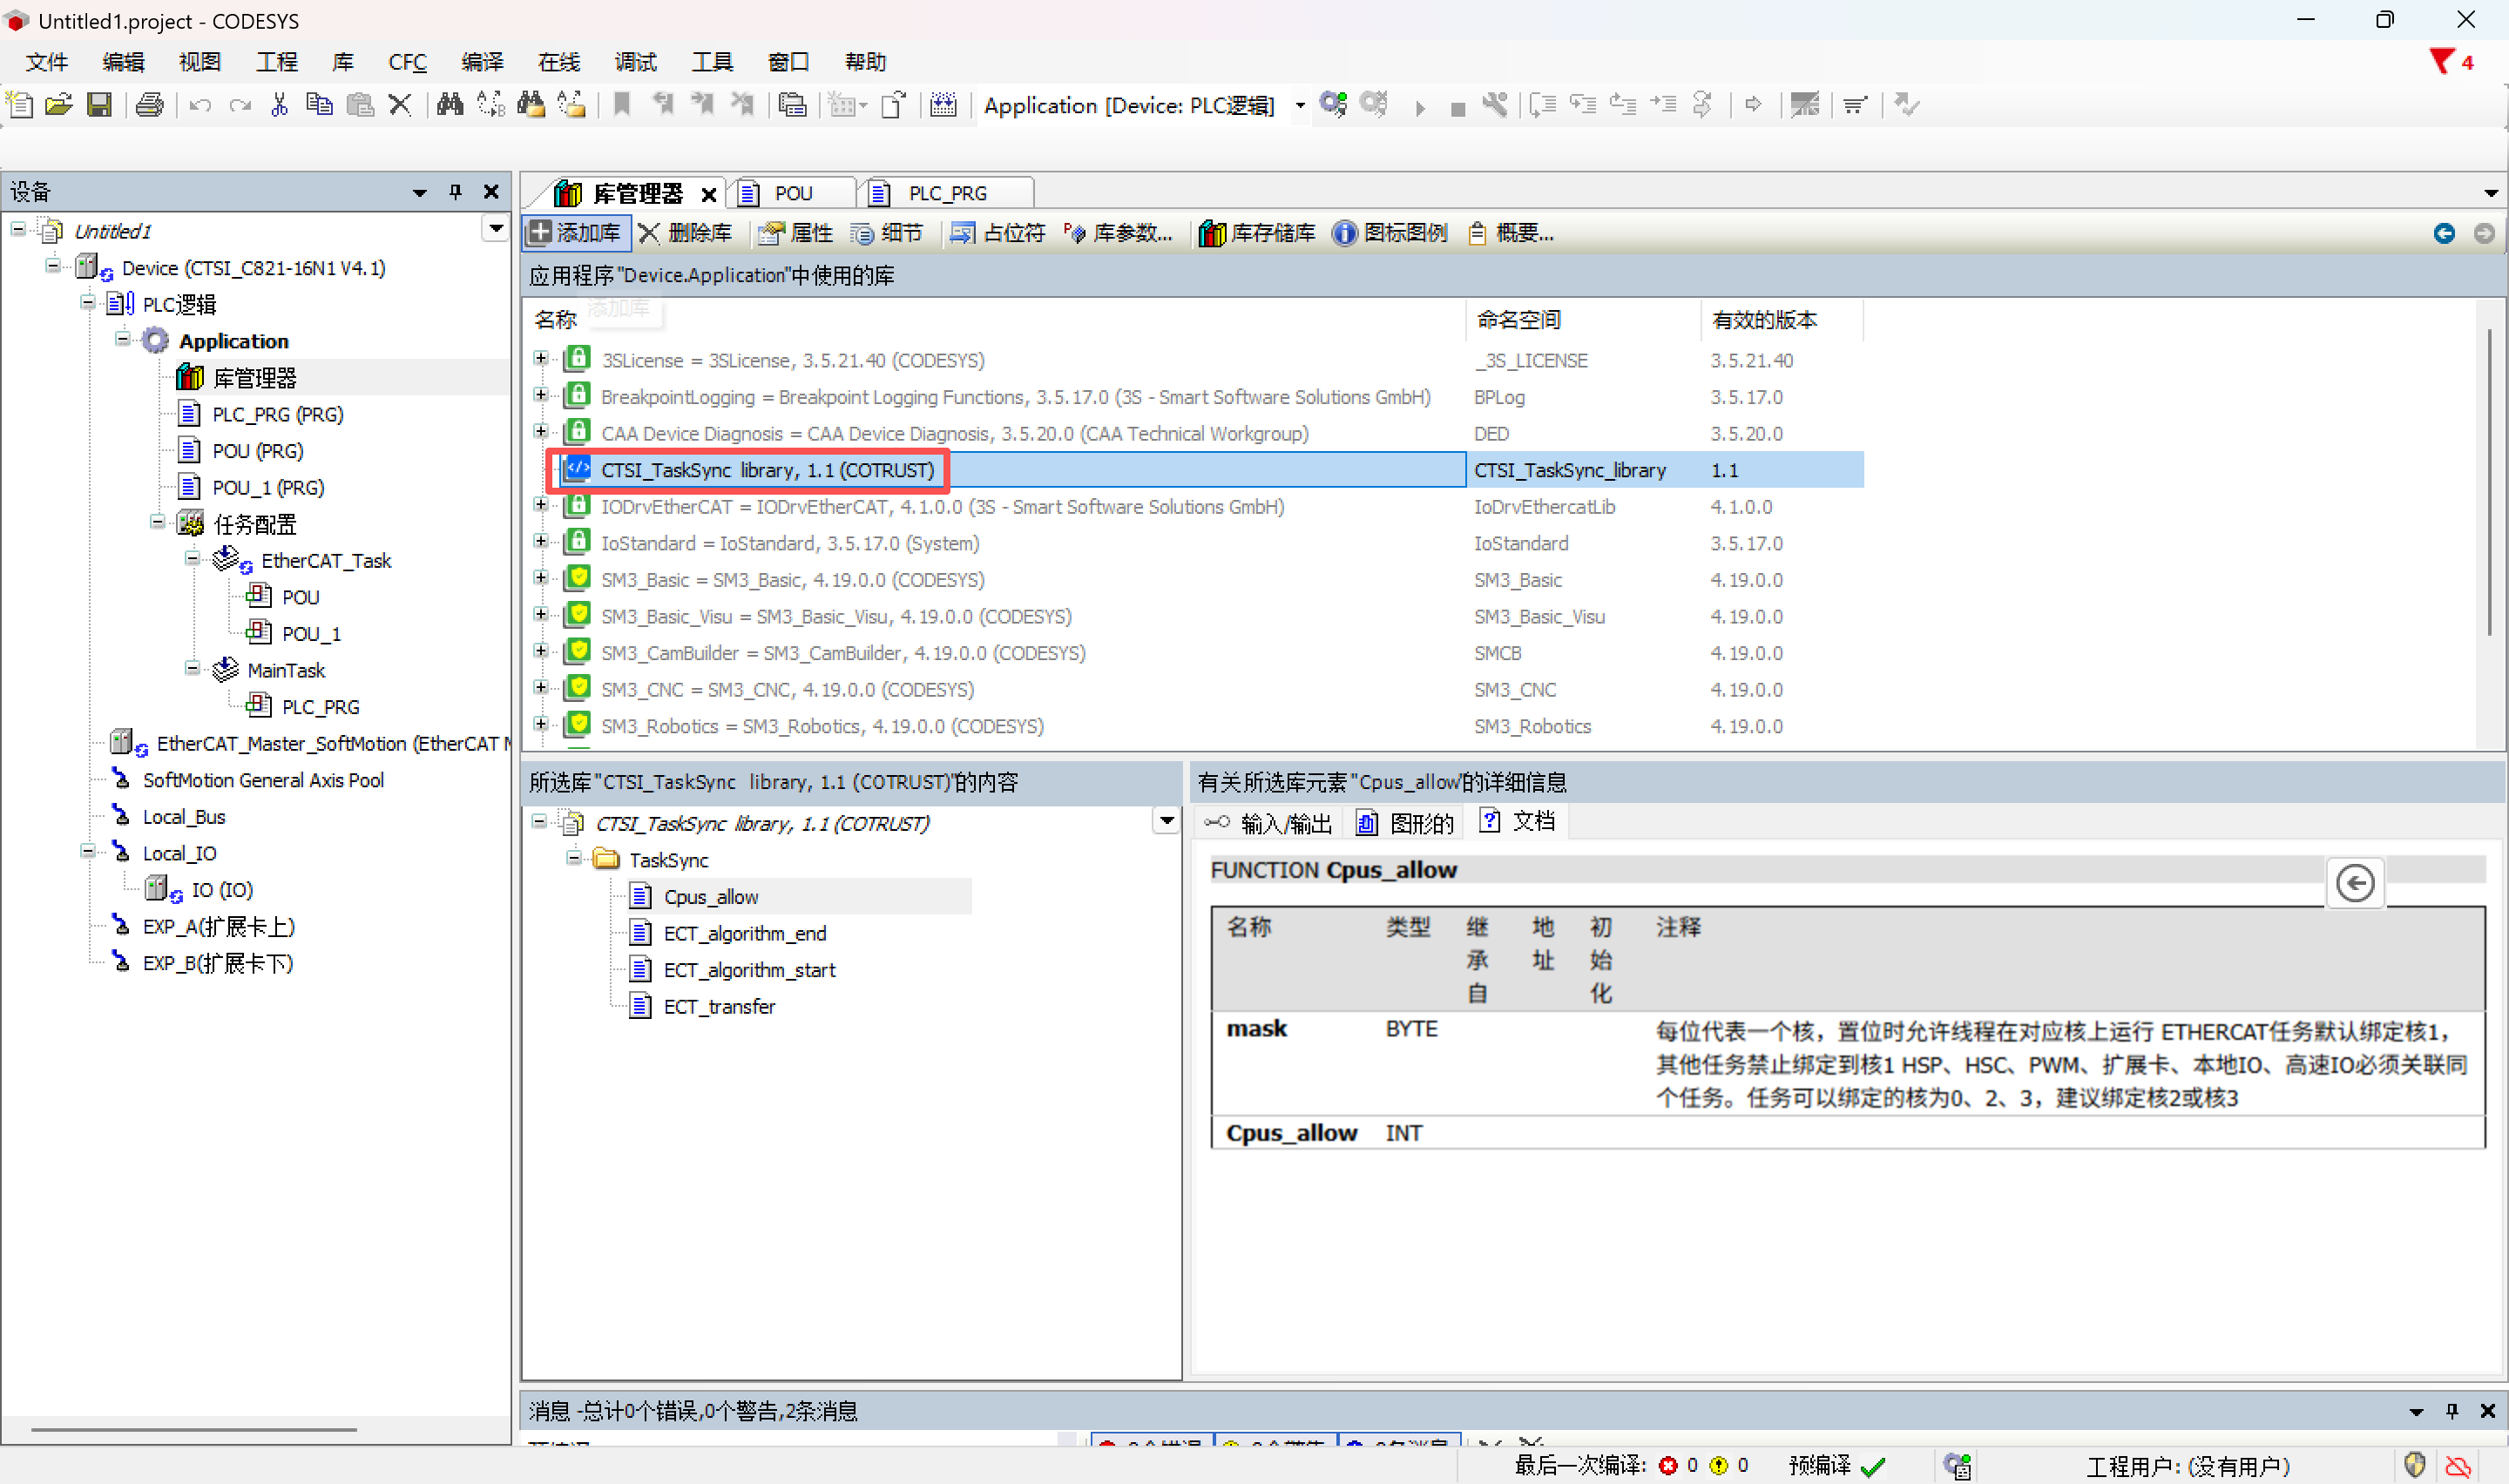Select ECT_algorithm_end in library contents
Viewport: 2509px width, 1484px height.
click(x=744, y=933)
